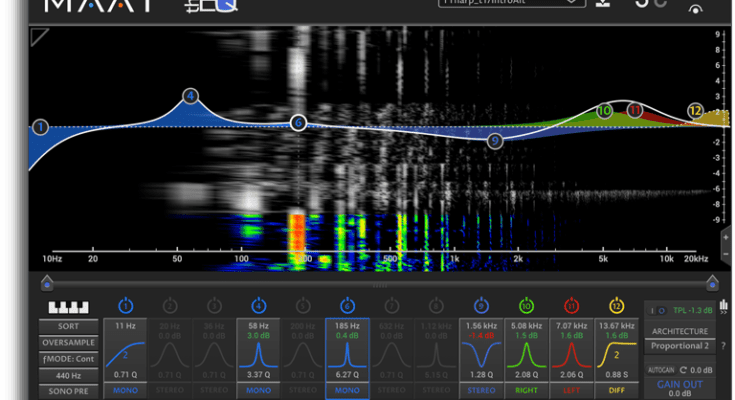This screenshot has height=400, width=735.
Task: Click the corner triangle icon in spectrogram
Action: (x=40, y=36)
